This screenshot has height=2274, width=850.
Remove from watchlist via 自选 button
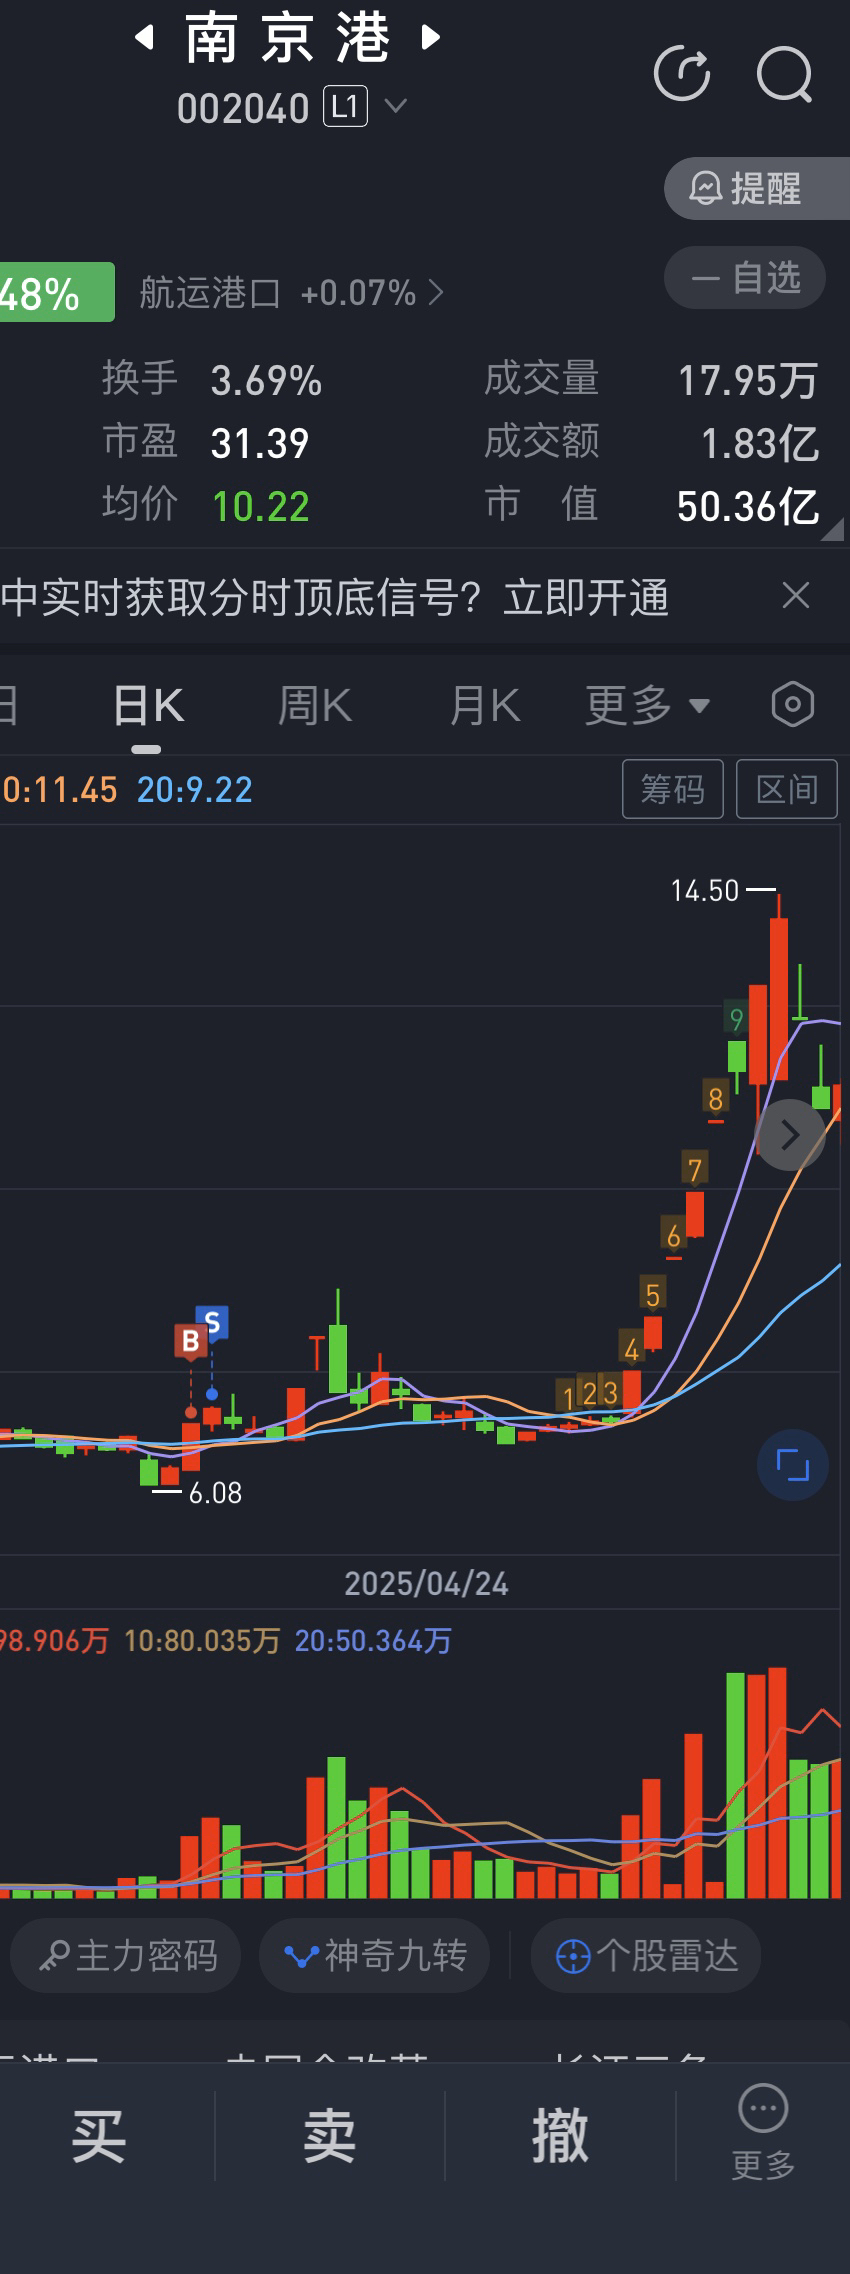click(x=745, y=278)
